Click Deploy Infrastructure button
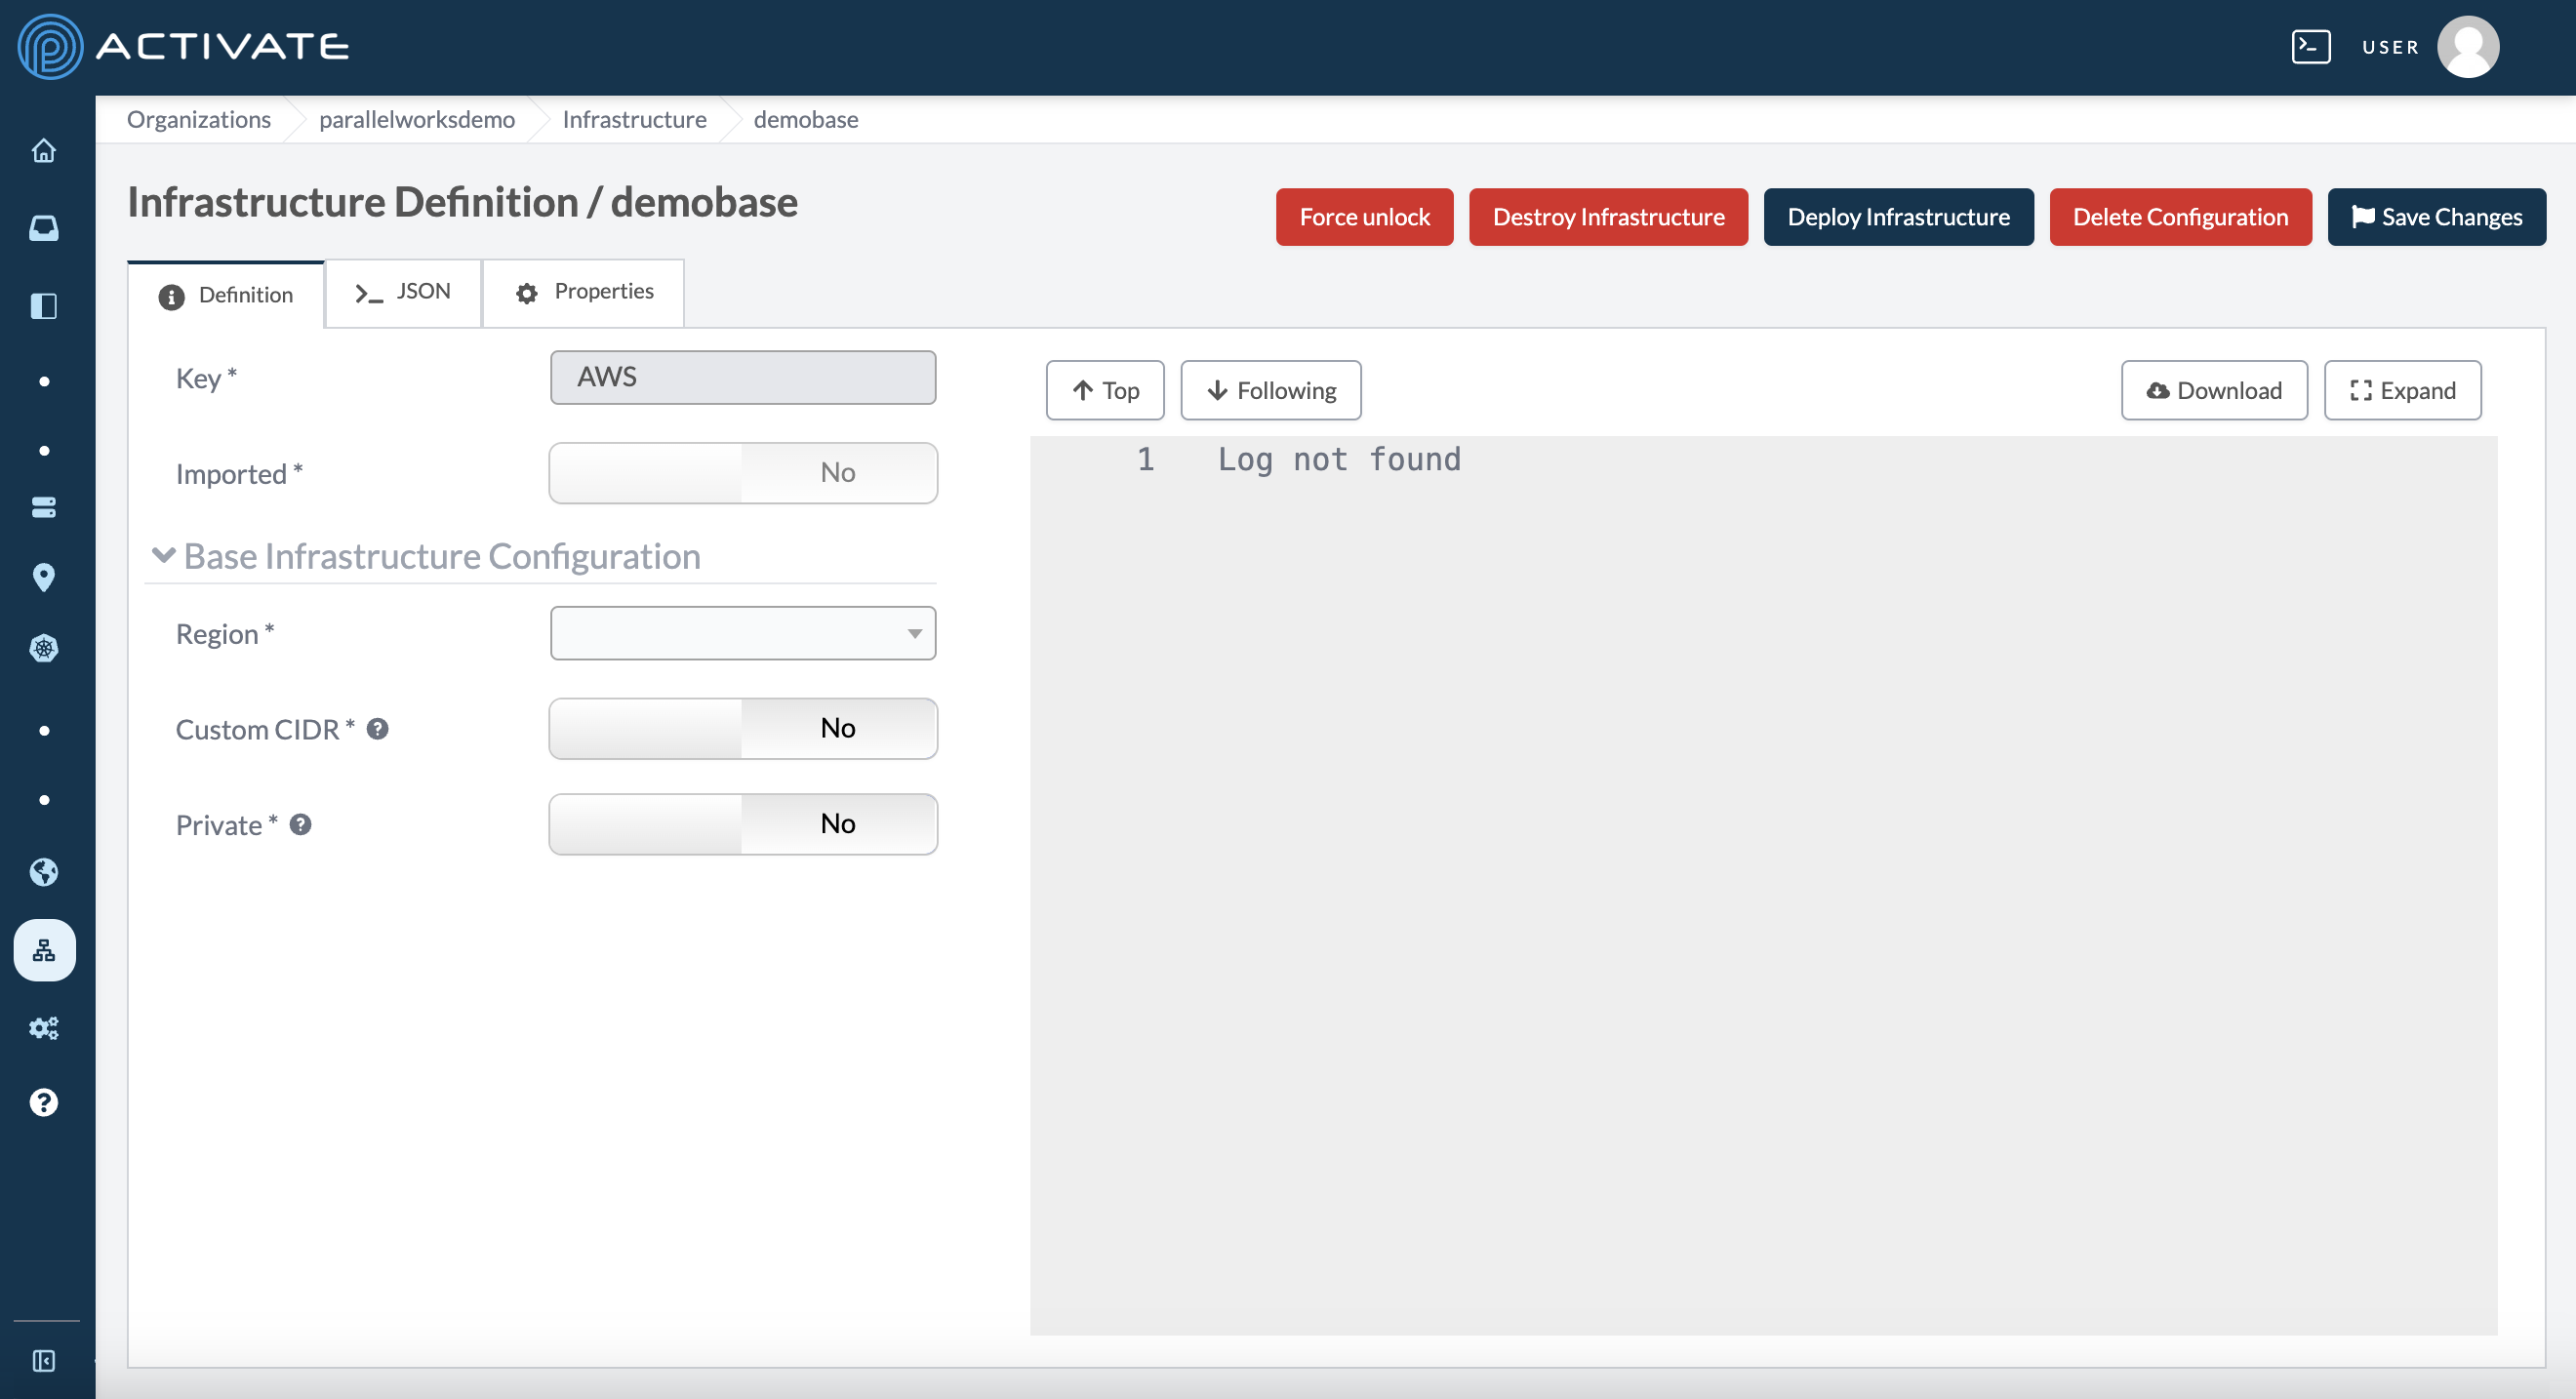Screen dimensions: 2576x1399 pyautogui.click(x=1899, y=218)
